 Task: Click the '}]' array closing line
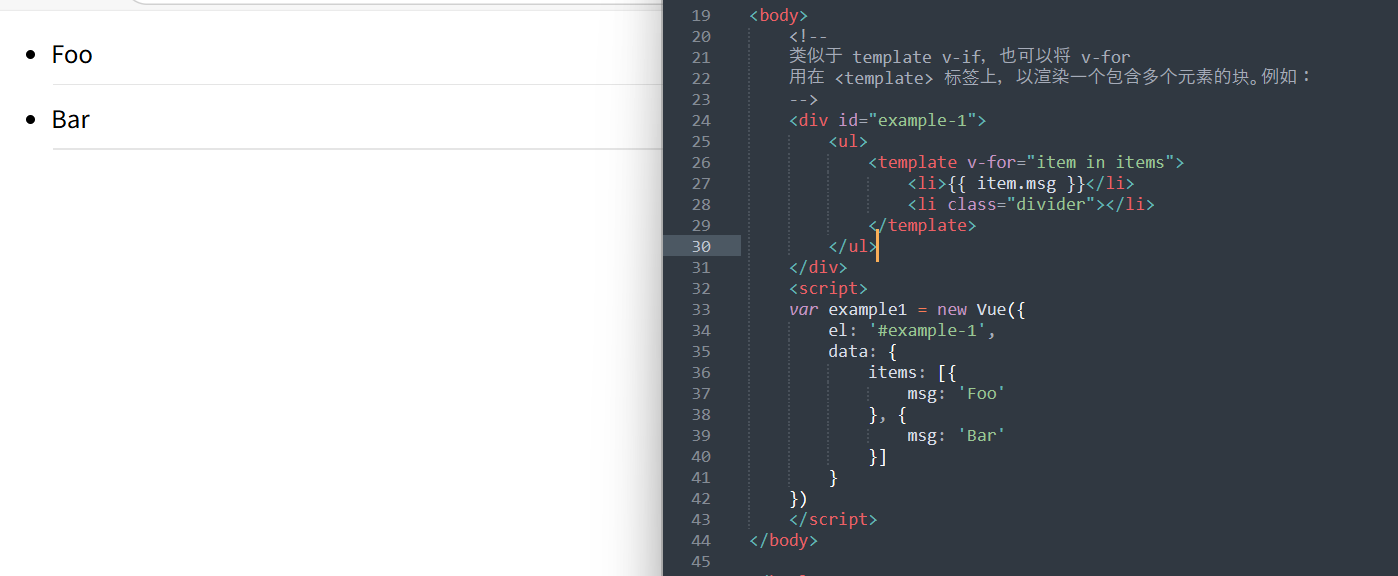[x=877, y=456]
